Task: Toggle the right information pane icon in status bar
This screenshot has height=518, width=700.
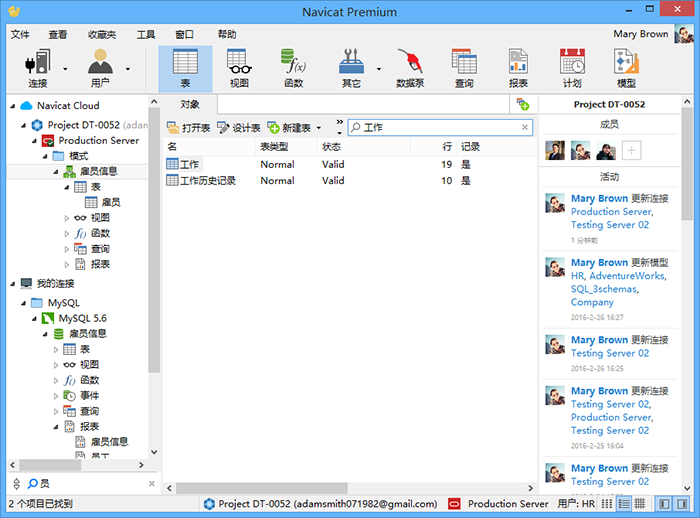Action: point(682,504)
